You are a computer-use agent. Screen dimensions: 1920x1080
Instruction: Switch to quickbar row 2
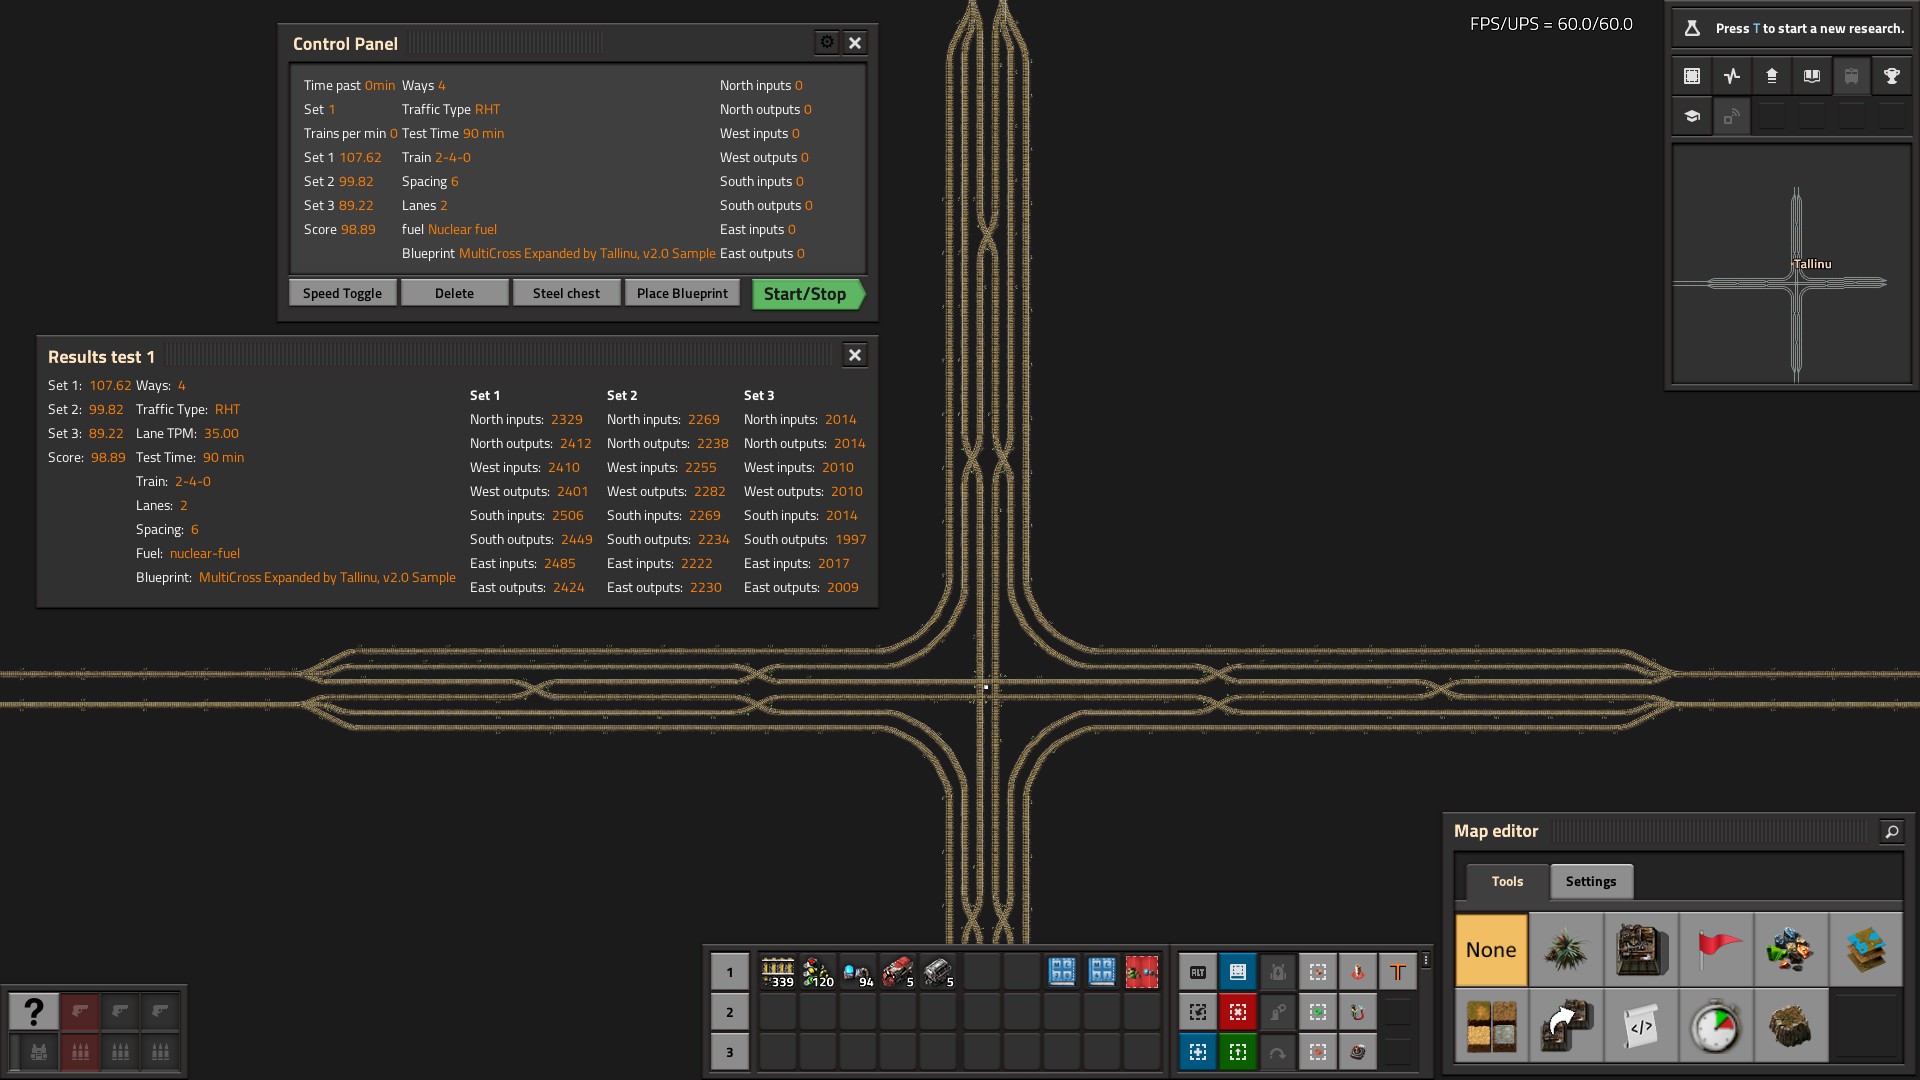pyautogui.click(x=730, y=1012)
